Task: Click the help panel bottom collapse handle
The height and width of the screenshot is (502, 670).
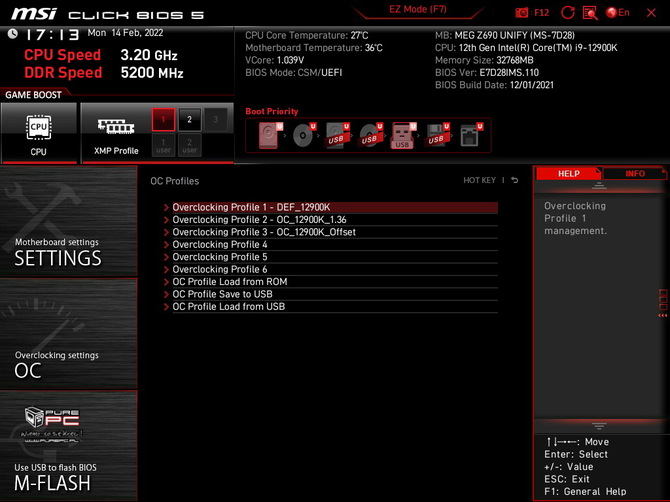Action: [599, 426]
